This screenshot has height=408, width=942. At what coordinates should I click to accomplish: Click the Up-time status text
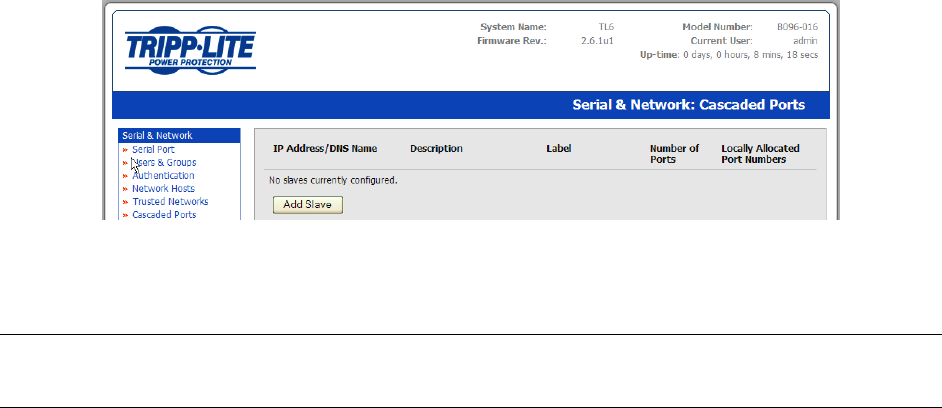pyautogui.click(x=729, y=55)
